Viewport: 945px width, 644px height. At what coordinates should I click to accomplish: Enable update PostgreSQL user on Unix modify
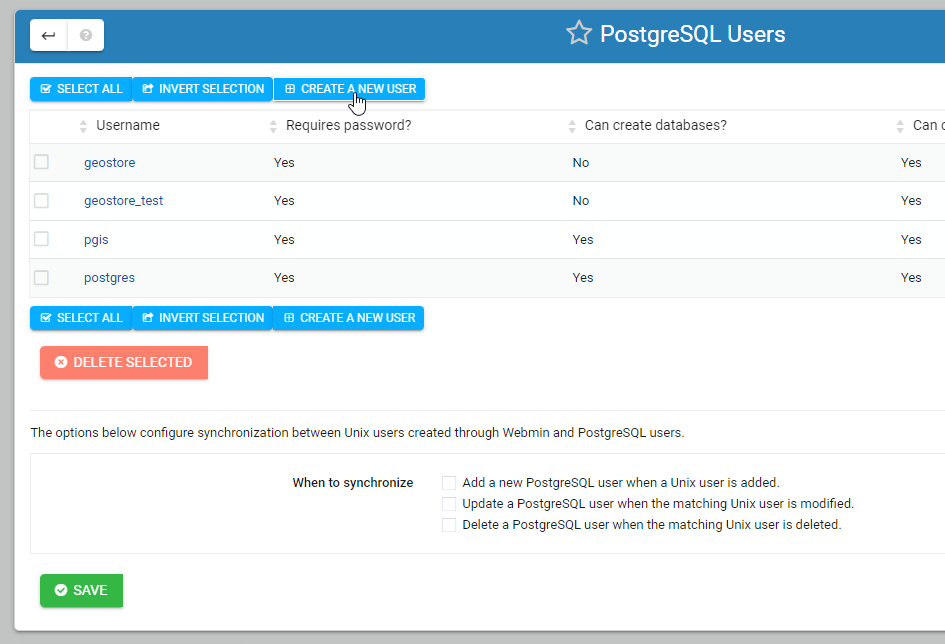click(449, 504)
